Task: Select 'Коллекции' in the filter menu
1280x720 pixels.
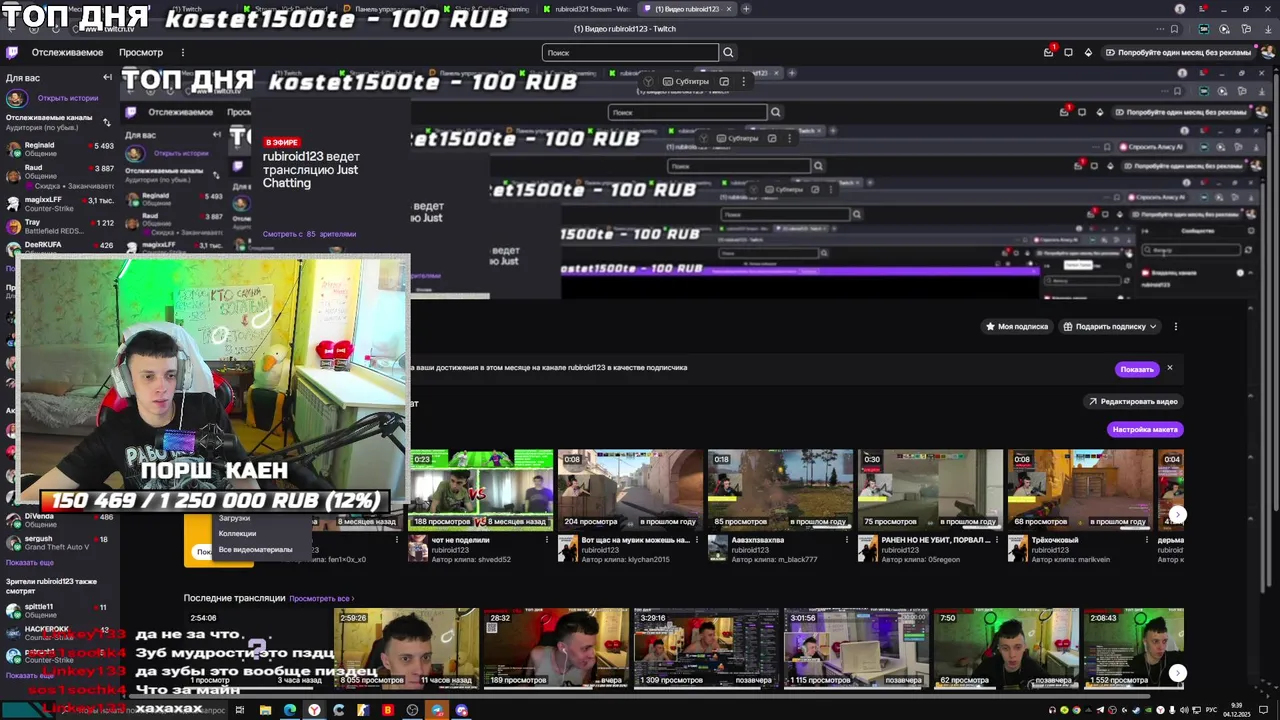Action: 237,533
